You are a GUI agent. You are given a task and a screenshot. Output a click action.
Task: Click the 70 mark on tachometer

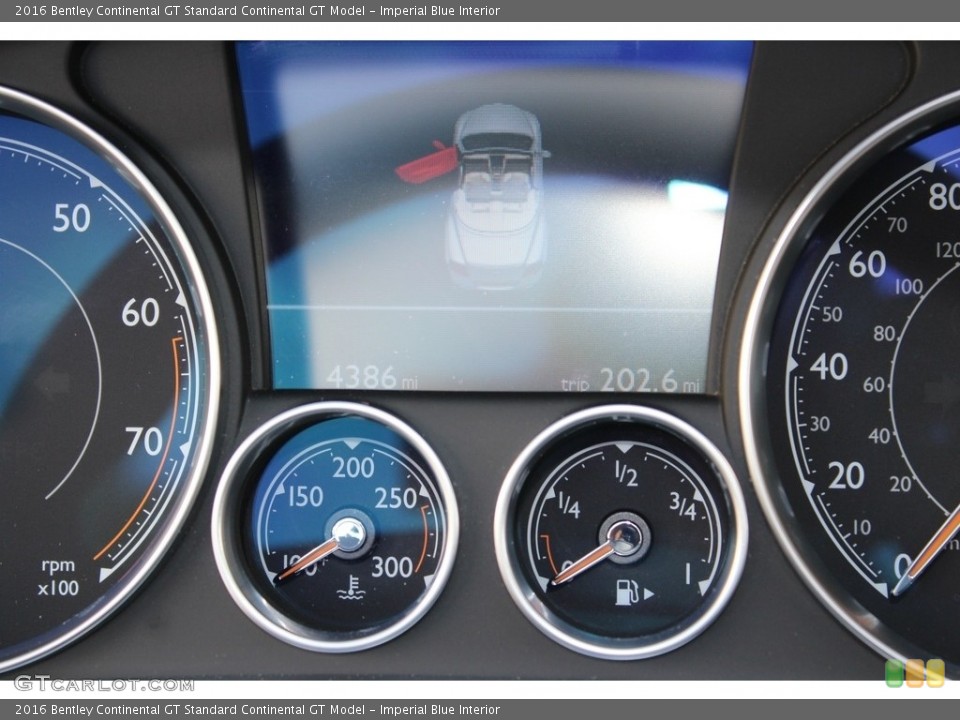(x=144, y=441)
